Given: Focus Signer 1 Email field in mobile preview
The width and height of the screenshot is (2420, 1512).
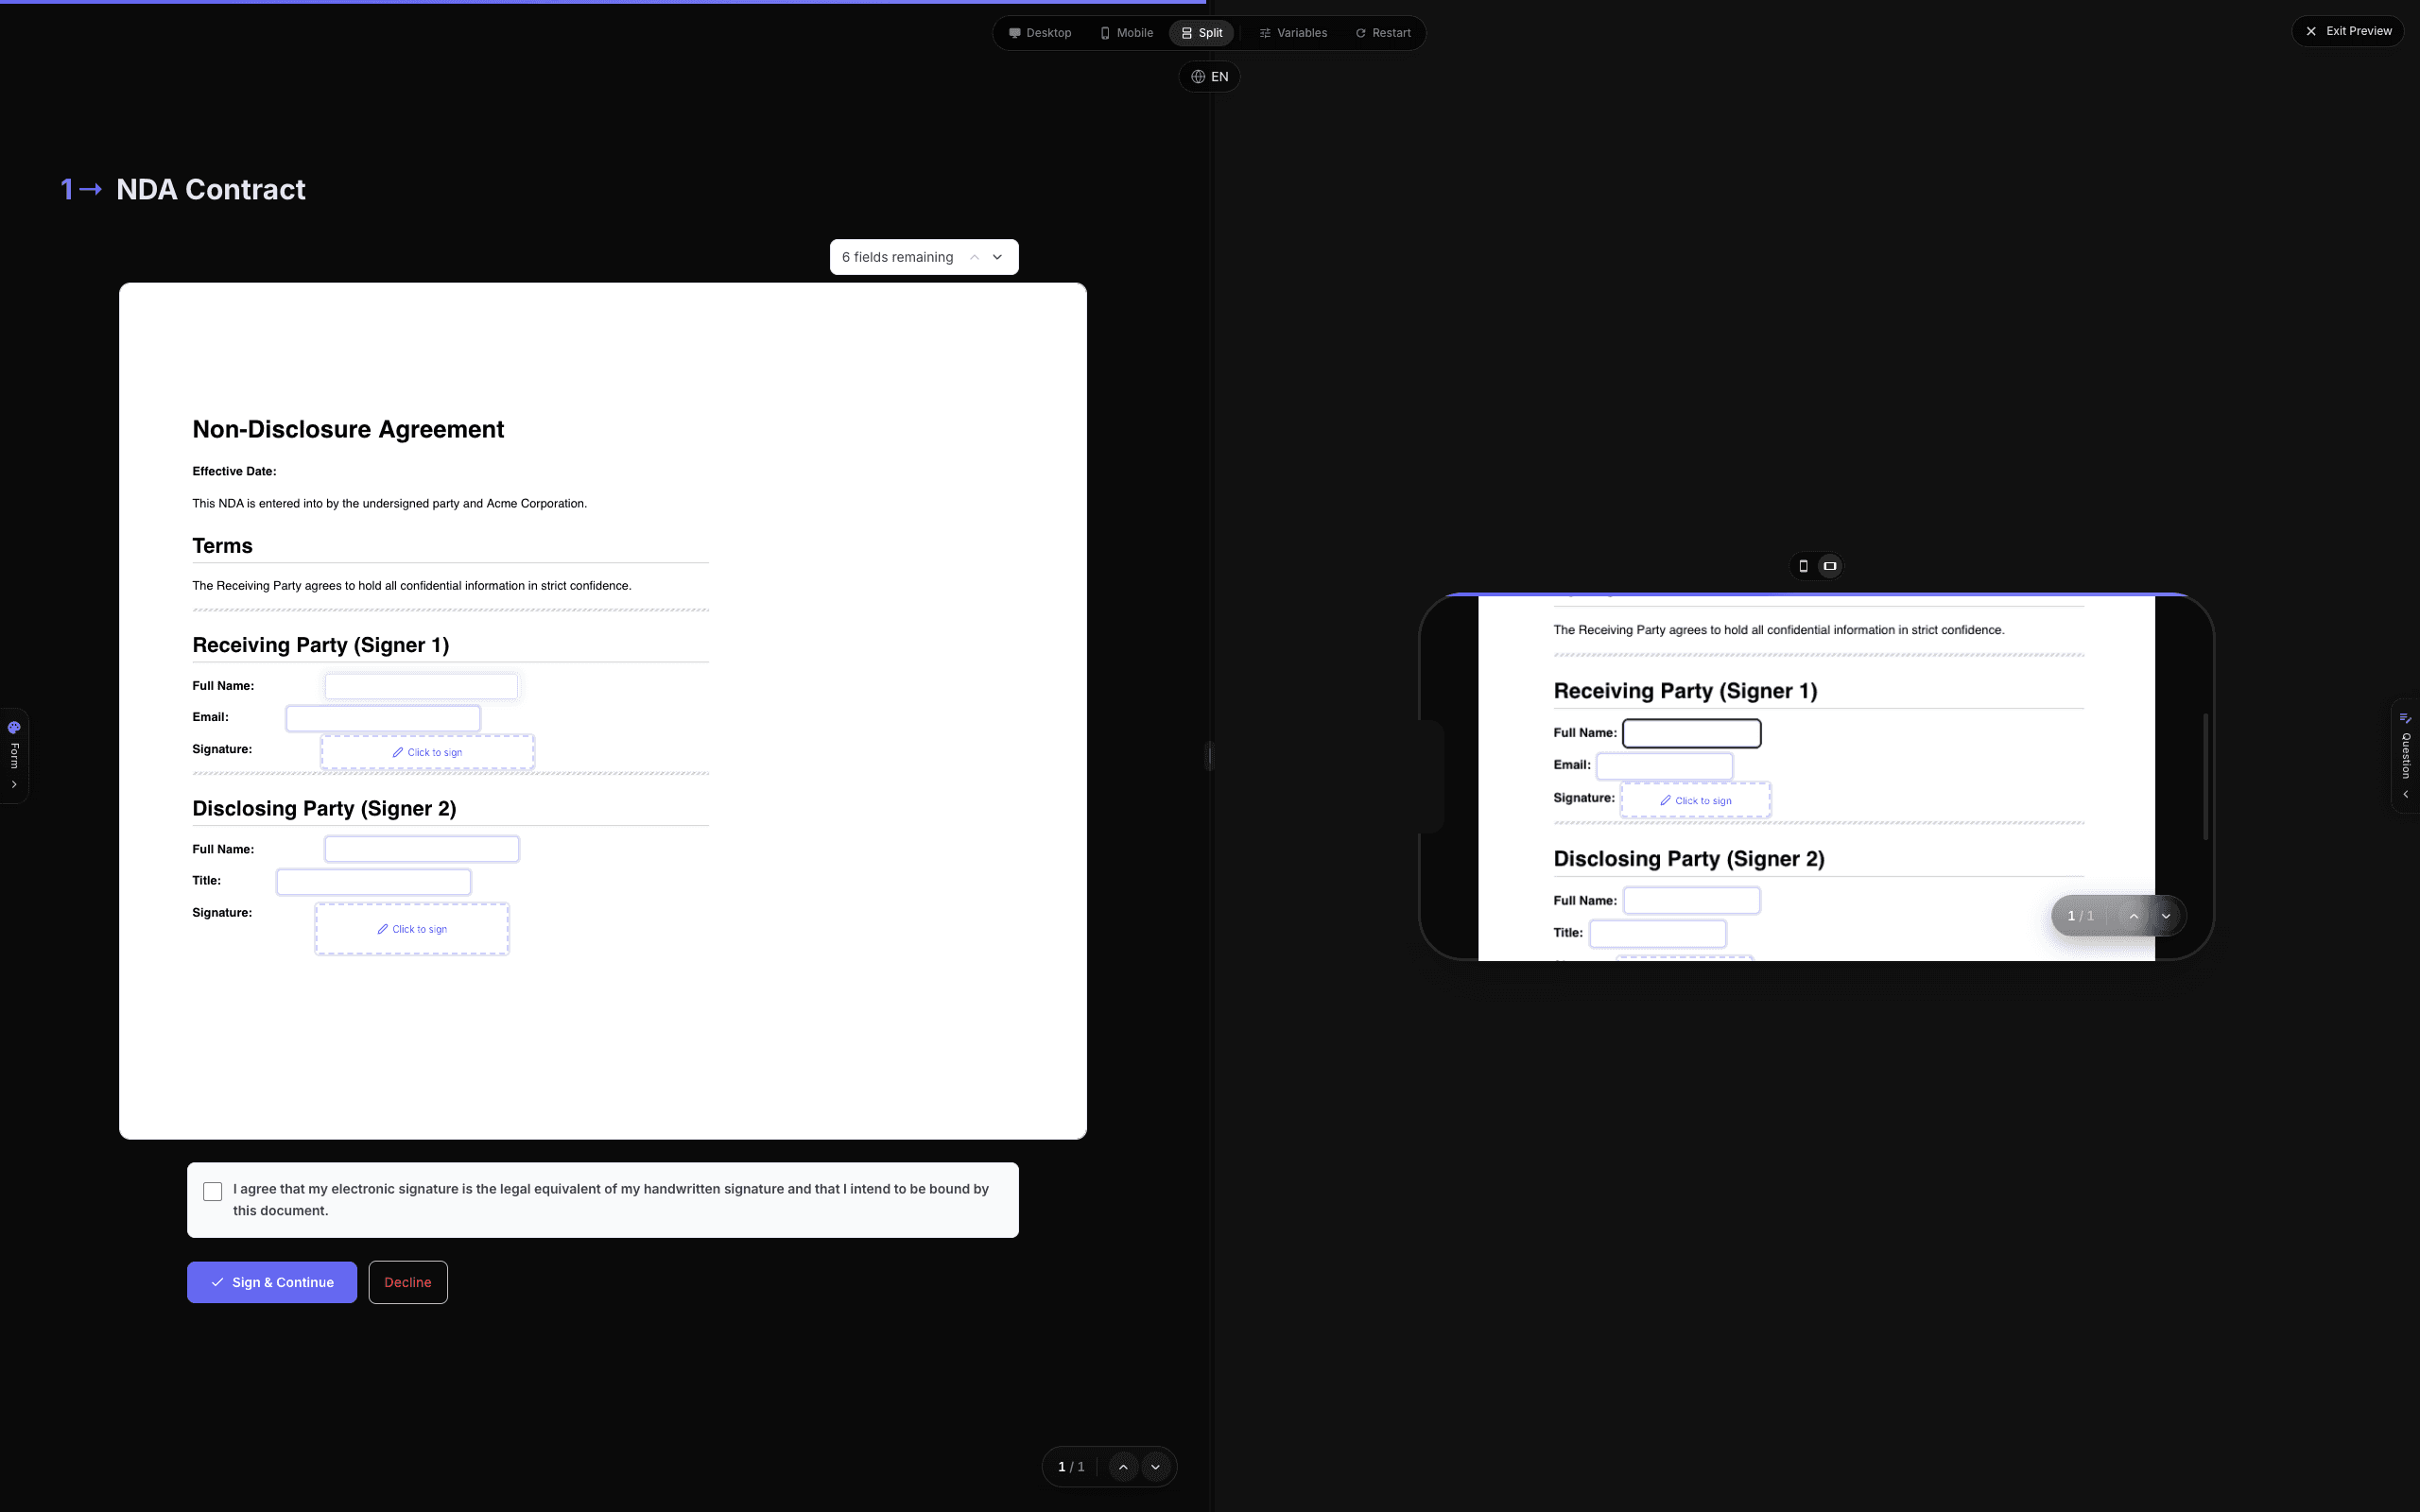Looking at the screenshot, I should coord(1664,766).
